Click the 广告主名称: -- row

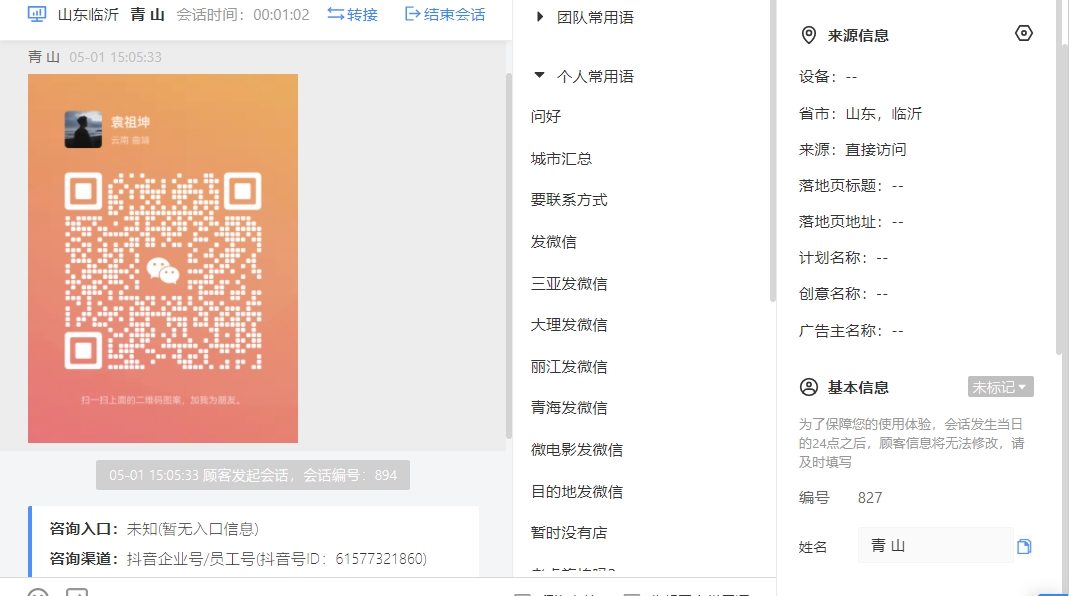(851, 331)
